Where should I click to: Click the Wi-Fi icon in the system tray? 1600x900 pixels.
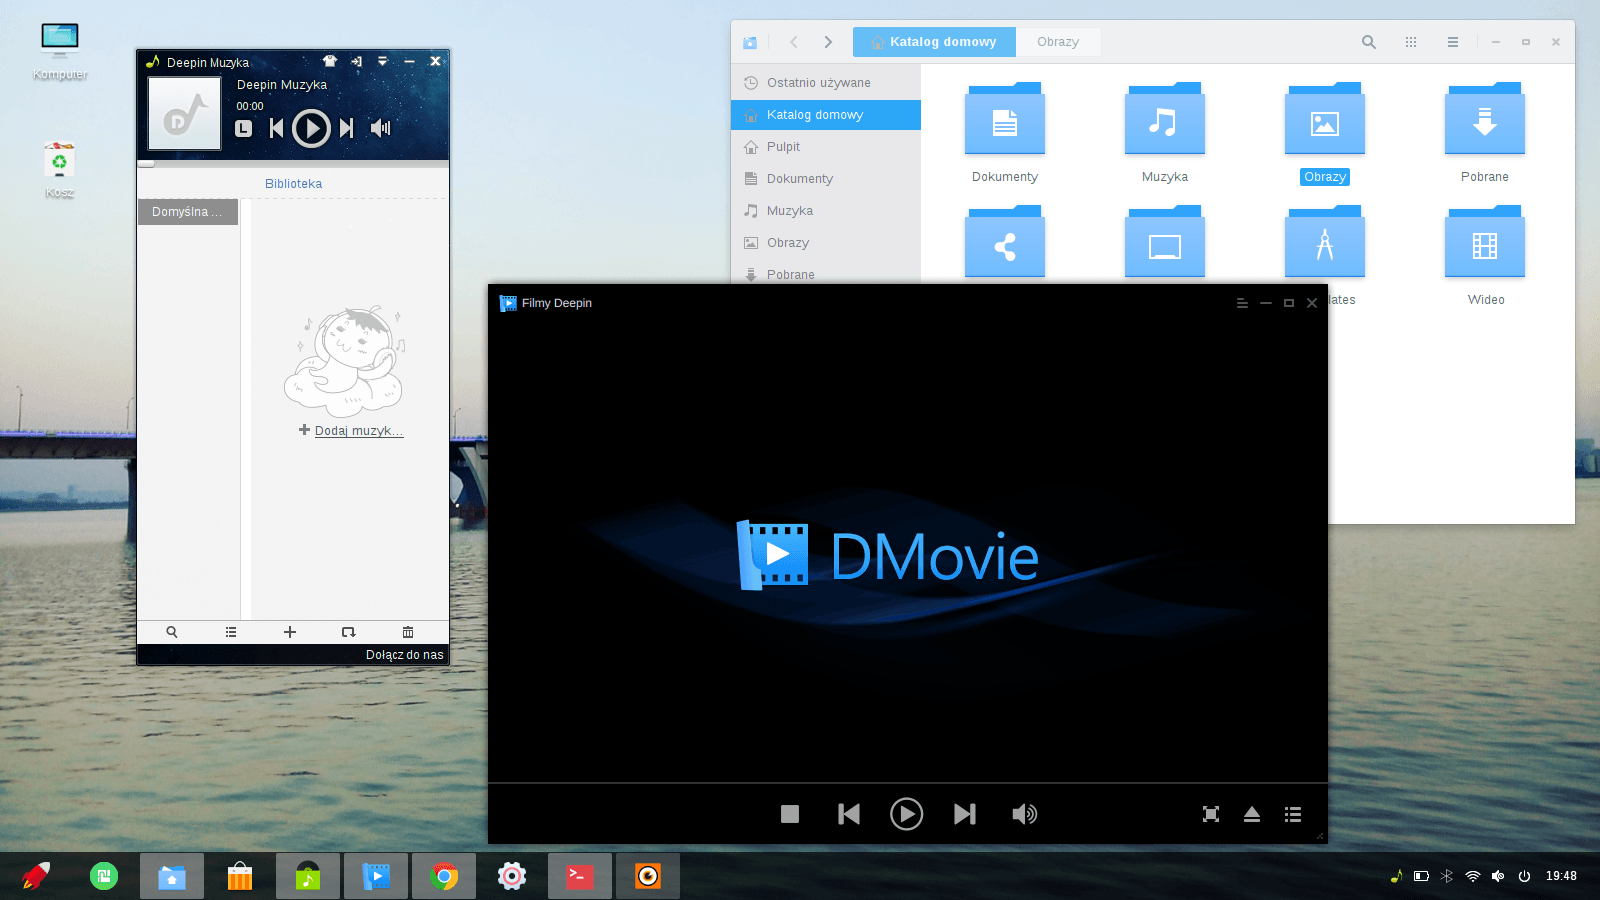(1473, 876)
